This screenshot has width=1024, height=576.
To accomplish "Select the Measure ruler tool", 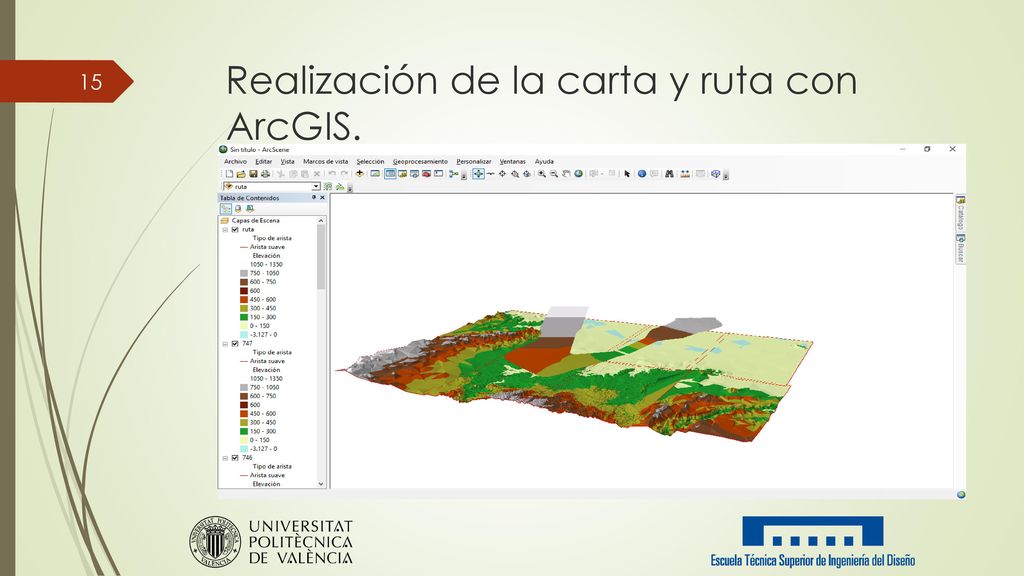I will (685, 174).
